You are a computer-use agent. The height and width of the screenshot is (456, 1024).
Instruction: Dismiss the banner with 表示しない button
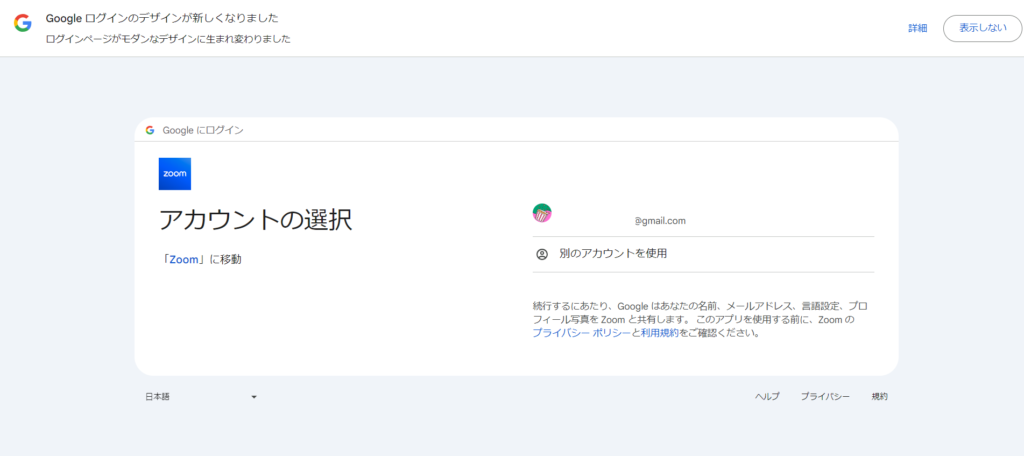[x=982, y=28]
